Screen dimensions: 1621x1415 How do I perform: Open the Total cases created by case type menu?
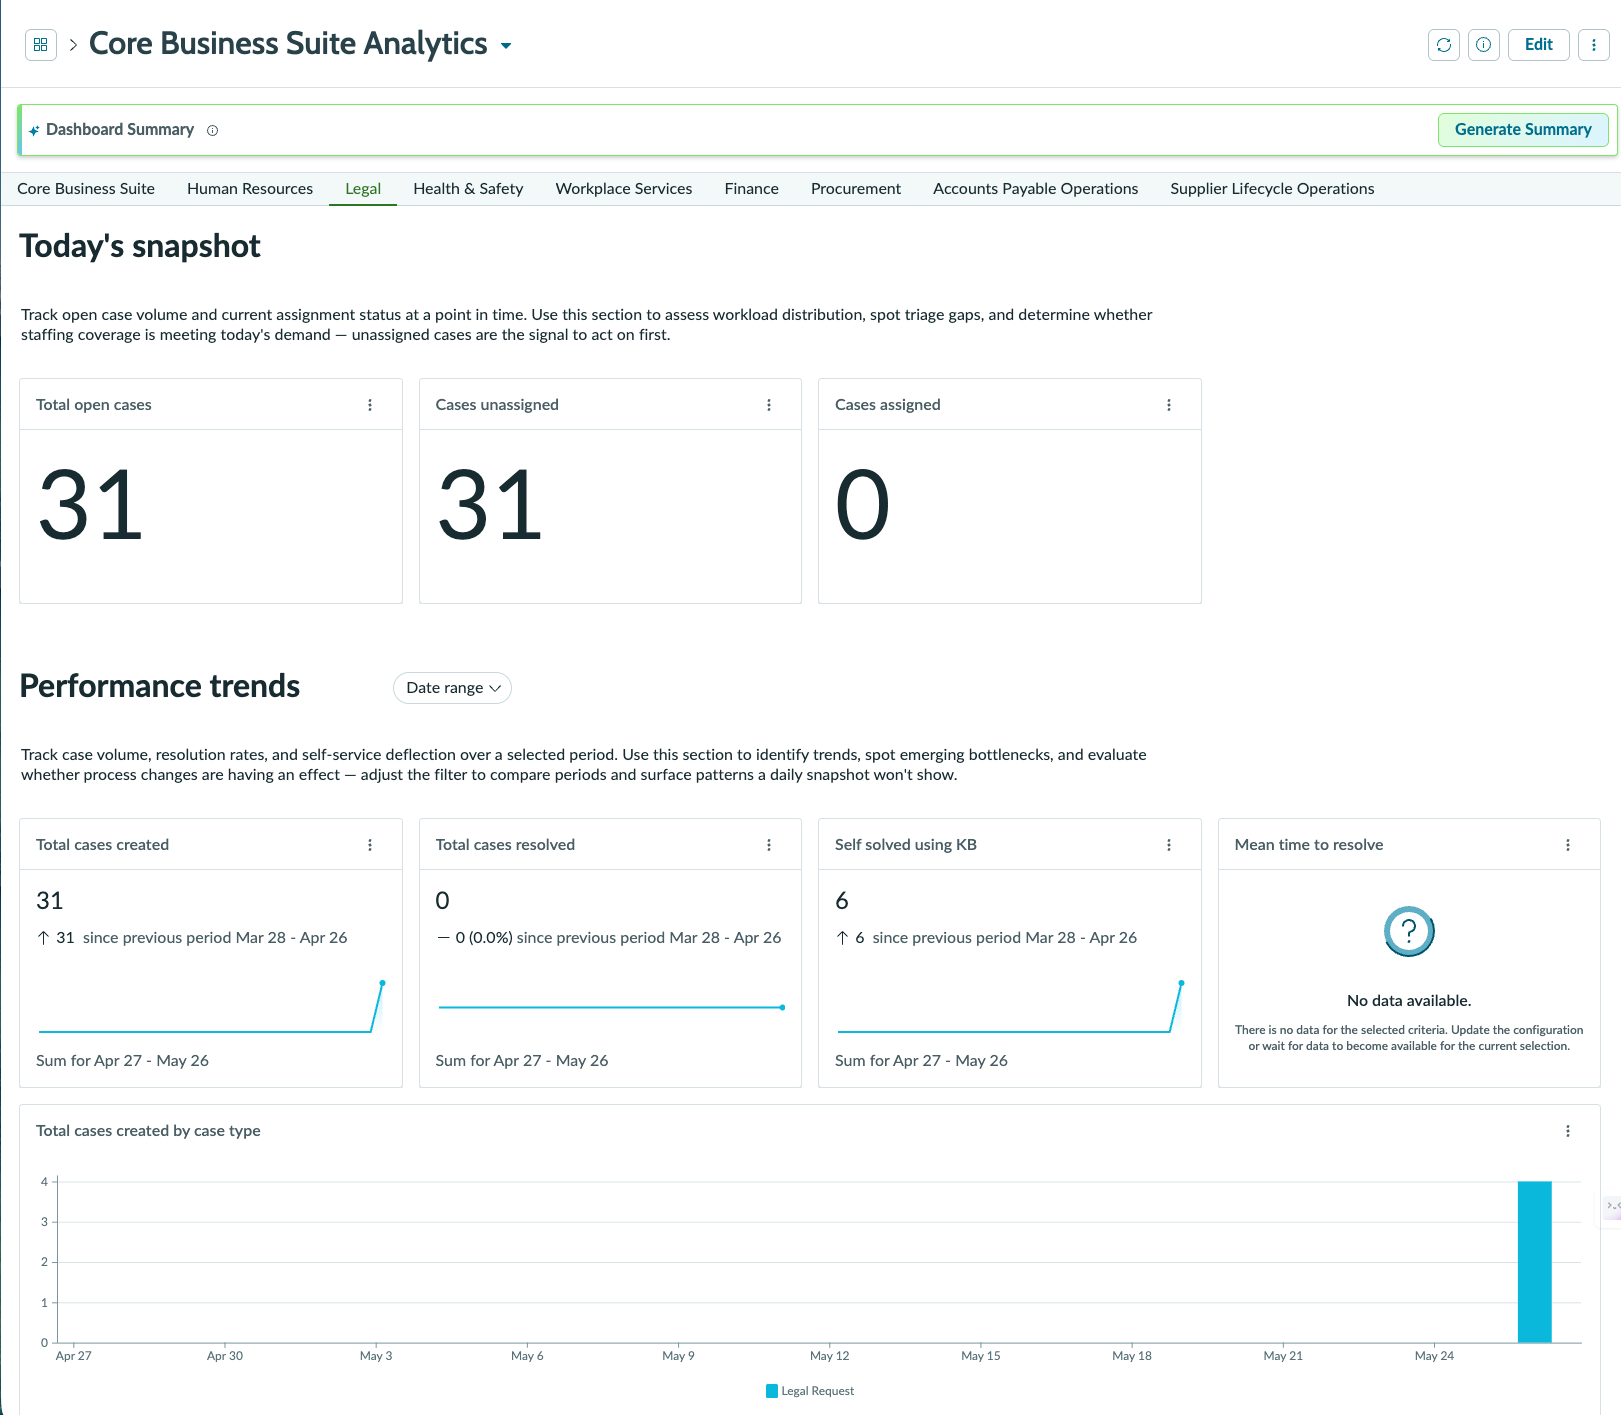1568,1131
